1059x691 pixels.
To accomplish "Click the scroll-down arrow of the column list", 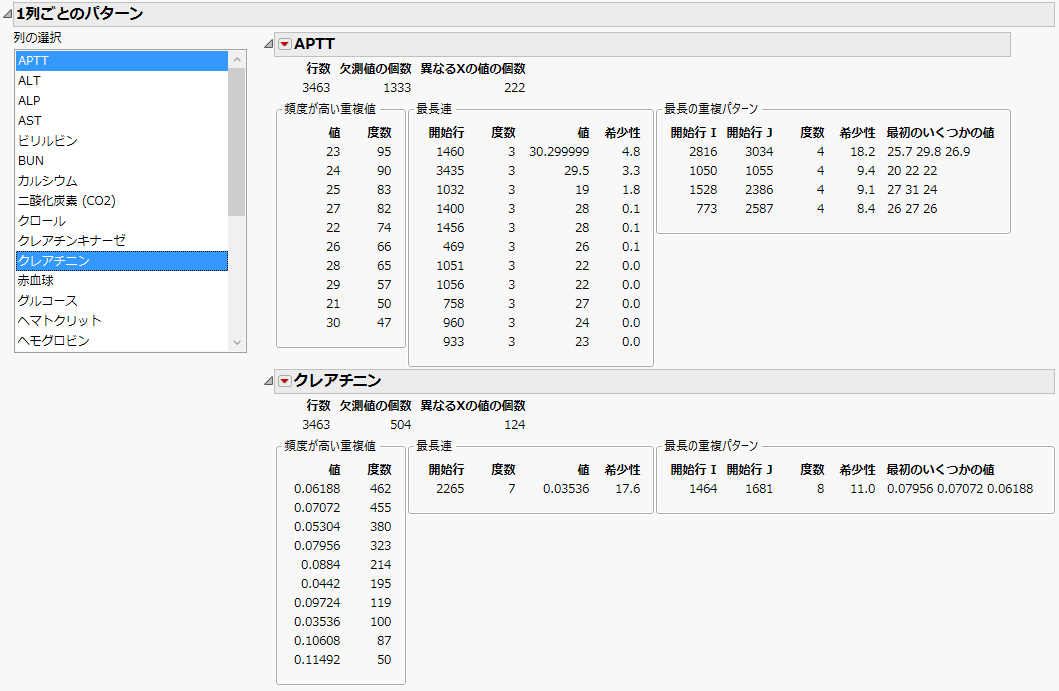I will click(x=235, y=342).
